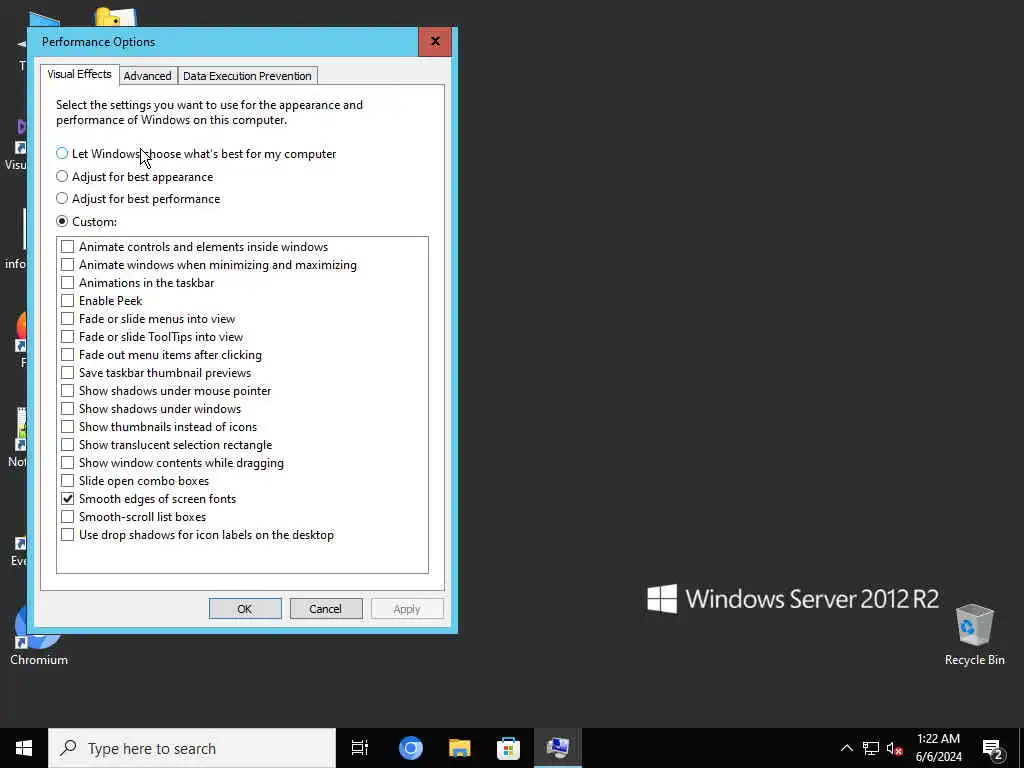Screen dimensions: 1024x768
Task: Check Slide open combo boxes
Action: [x=67, y=481]
